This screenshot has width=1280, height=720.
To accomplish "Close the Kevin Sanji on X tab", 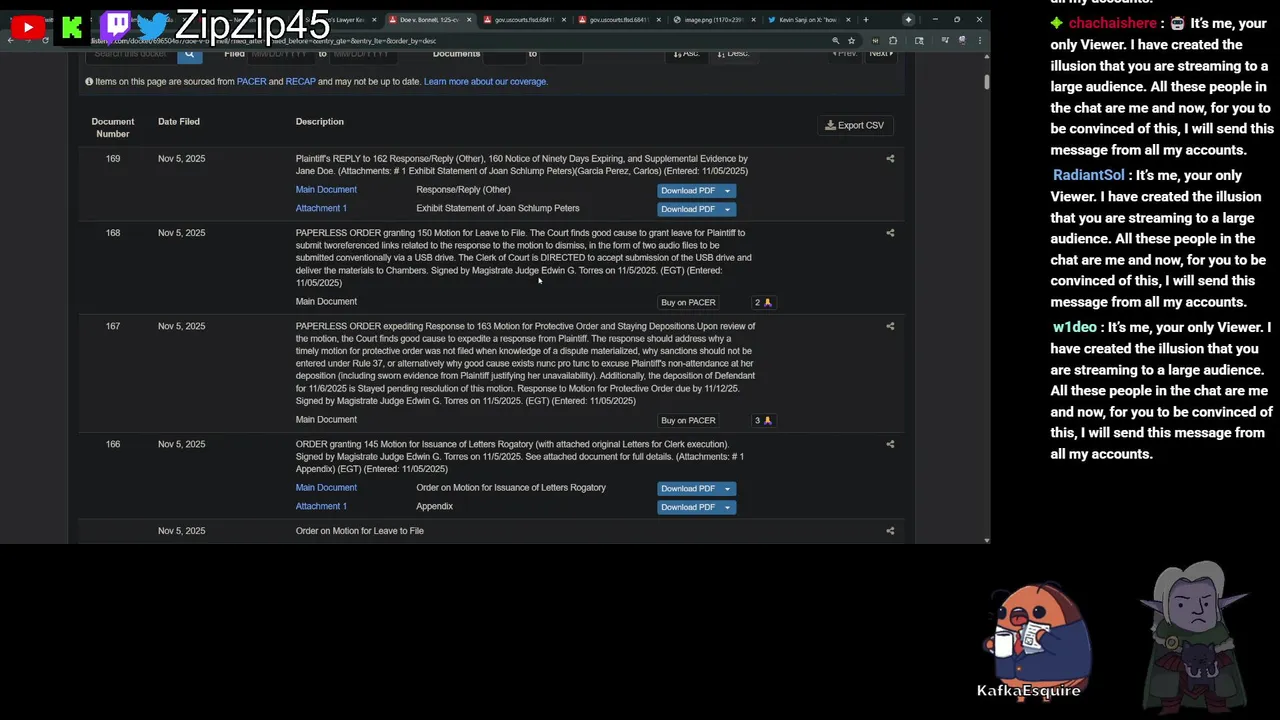I will [x=848, y=20].
